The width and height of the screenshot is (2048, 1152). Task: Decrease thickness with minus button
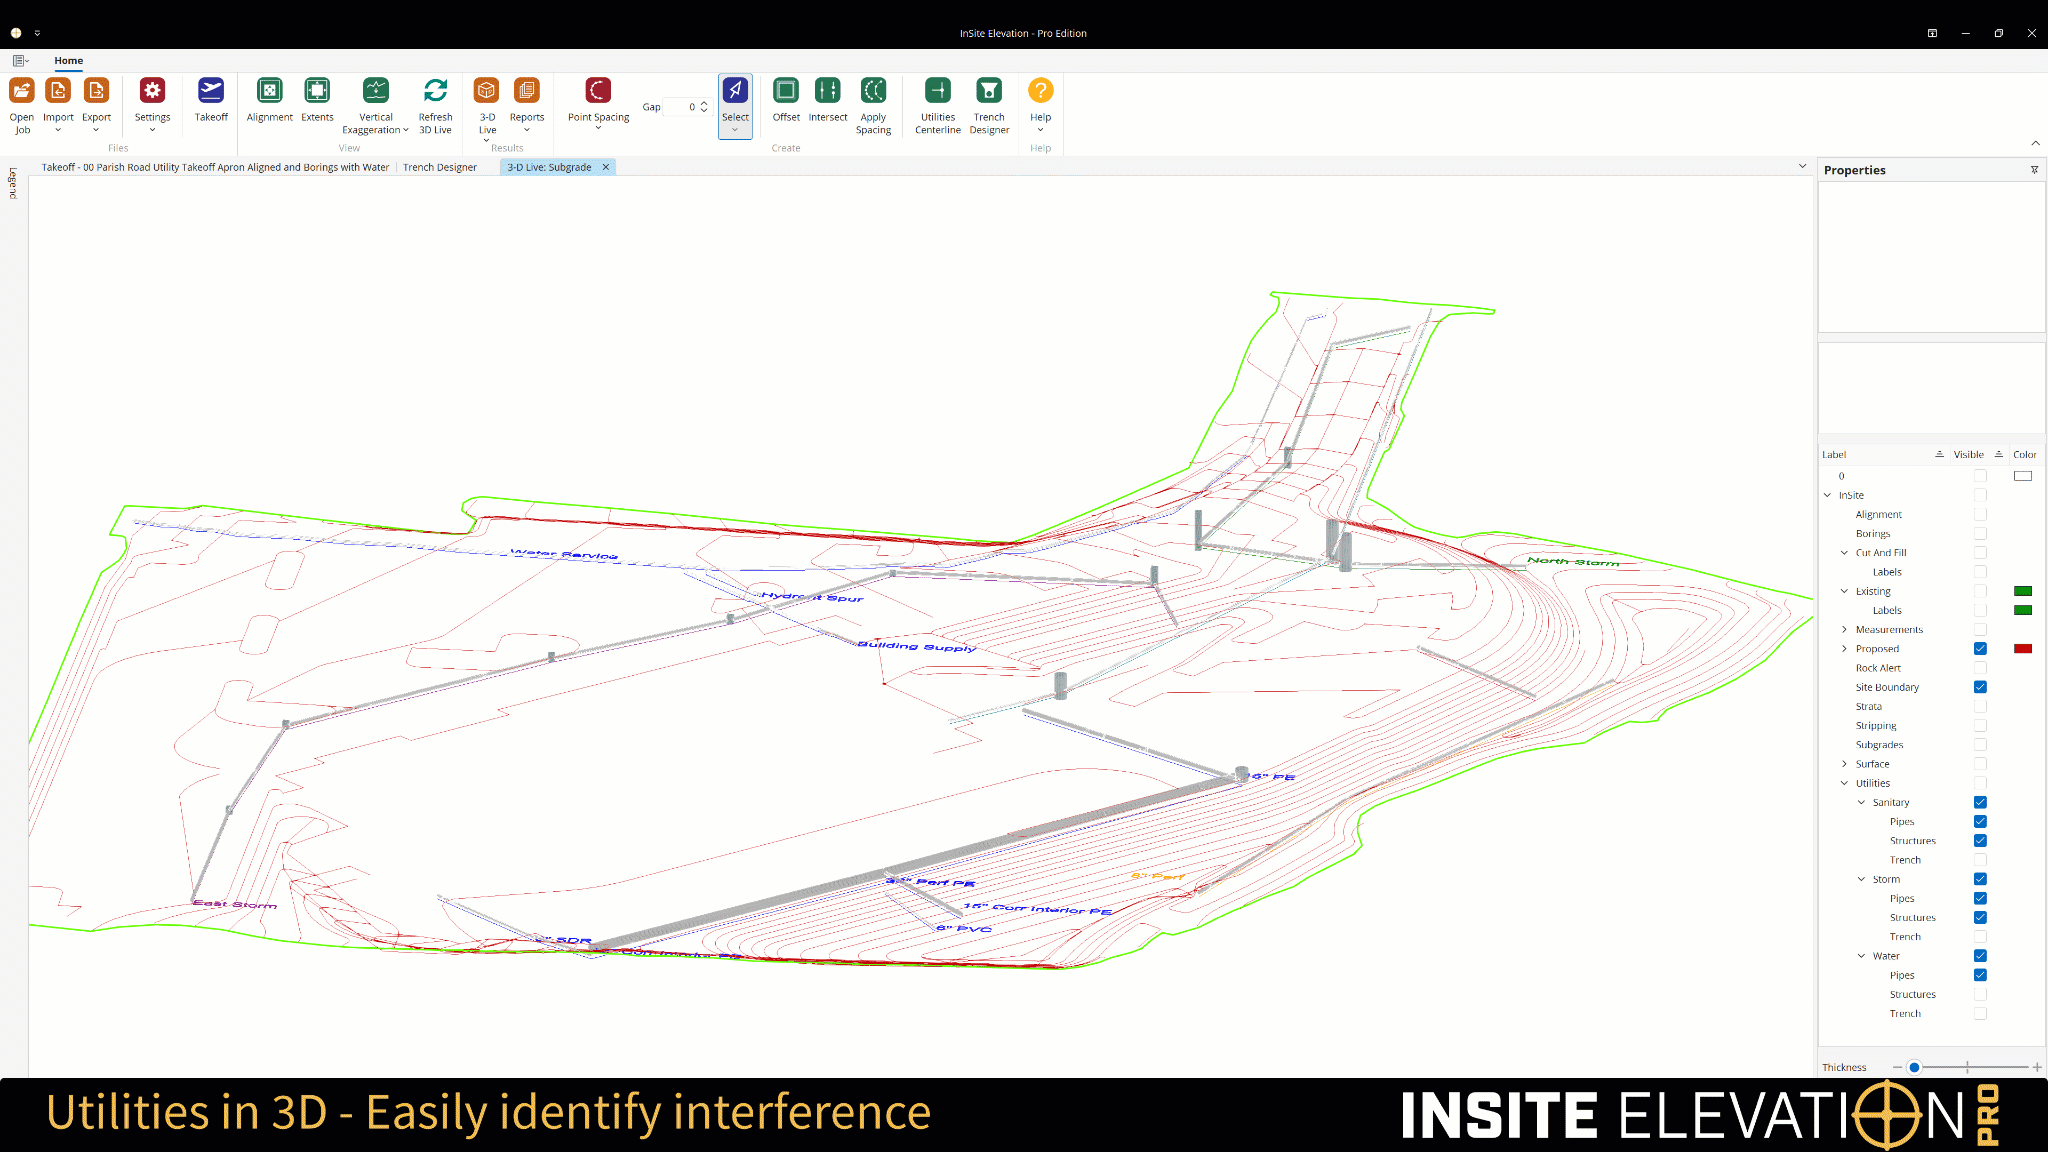[1897, 1067]
